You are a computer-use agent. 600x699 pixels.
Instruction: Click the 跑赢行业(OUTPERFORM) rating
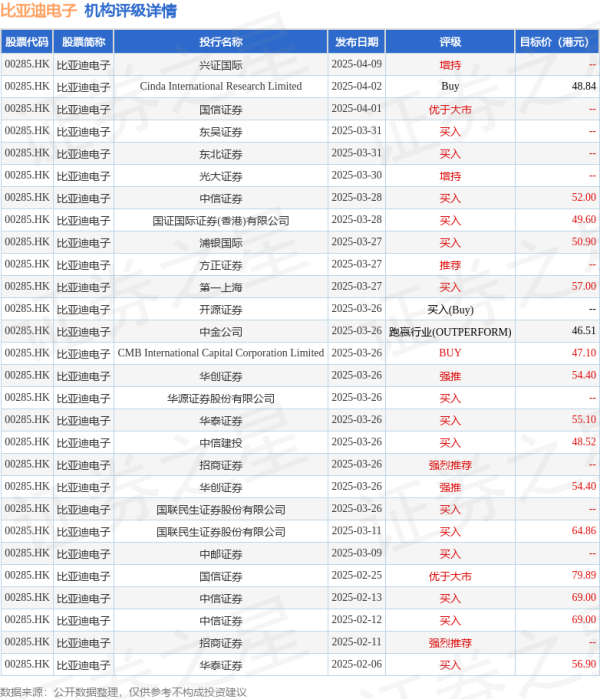tap(450, 332)
